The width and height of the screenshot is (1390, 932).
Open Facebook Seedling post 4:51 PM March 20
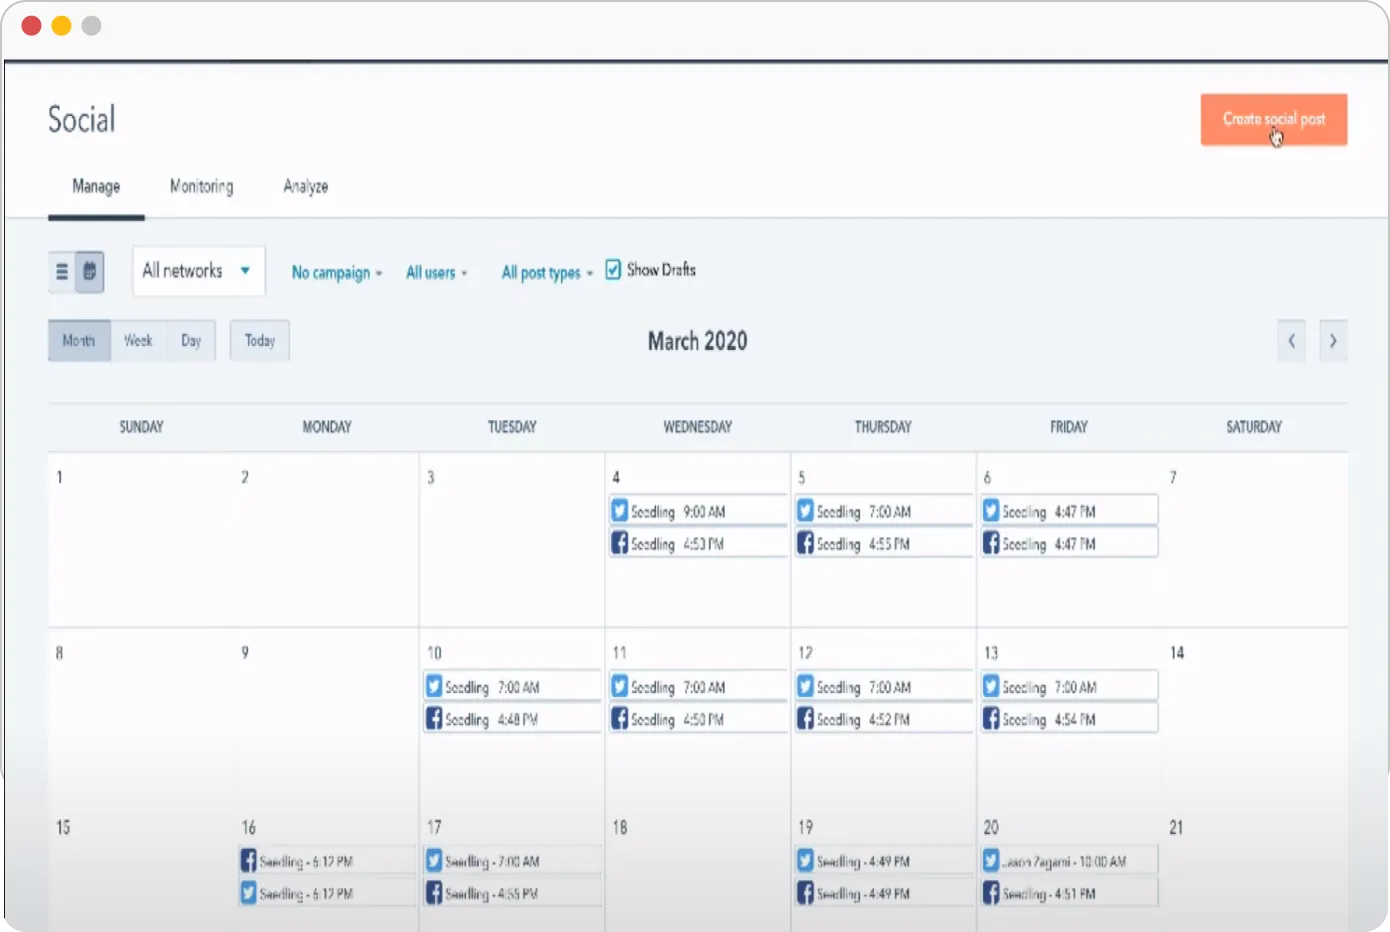tap(1069, 893)
